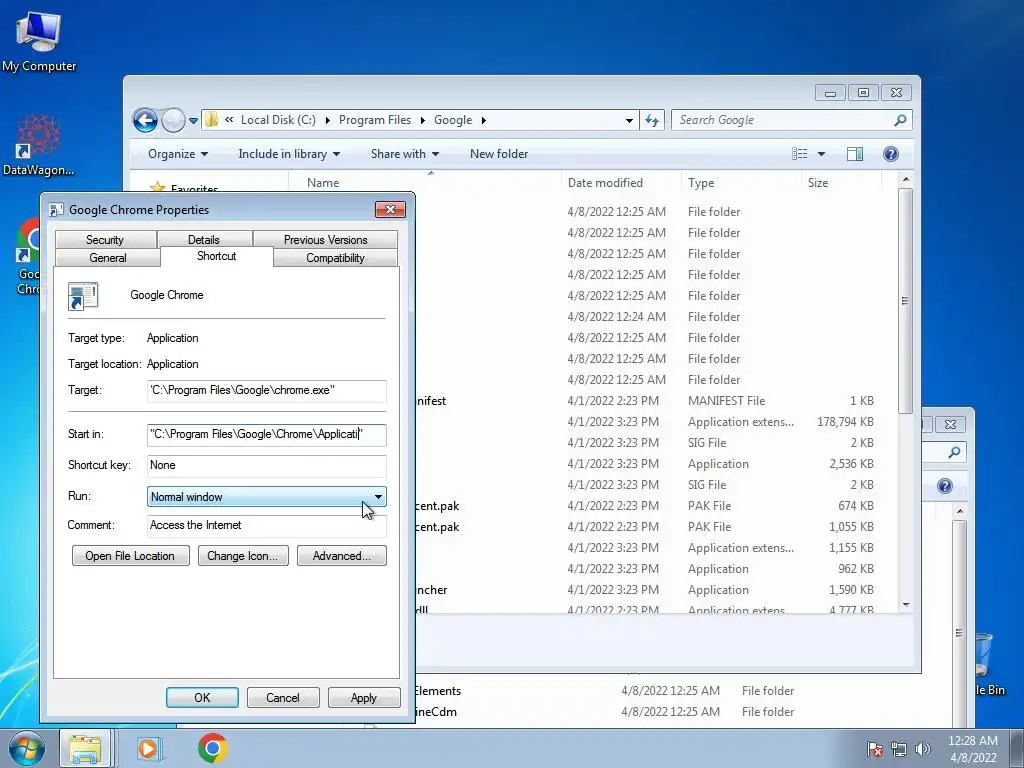Click search magnifier in Search Google box
This screenshot has height=768, width=1024.
click(900, 120)
